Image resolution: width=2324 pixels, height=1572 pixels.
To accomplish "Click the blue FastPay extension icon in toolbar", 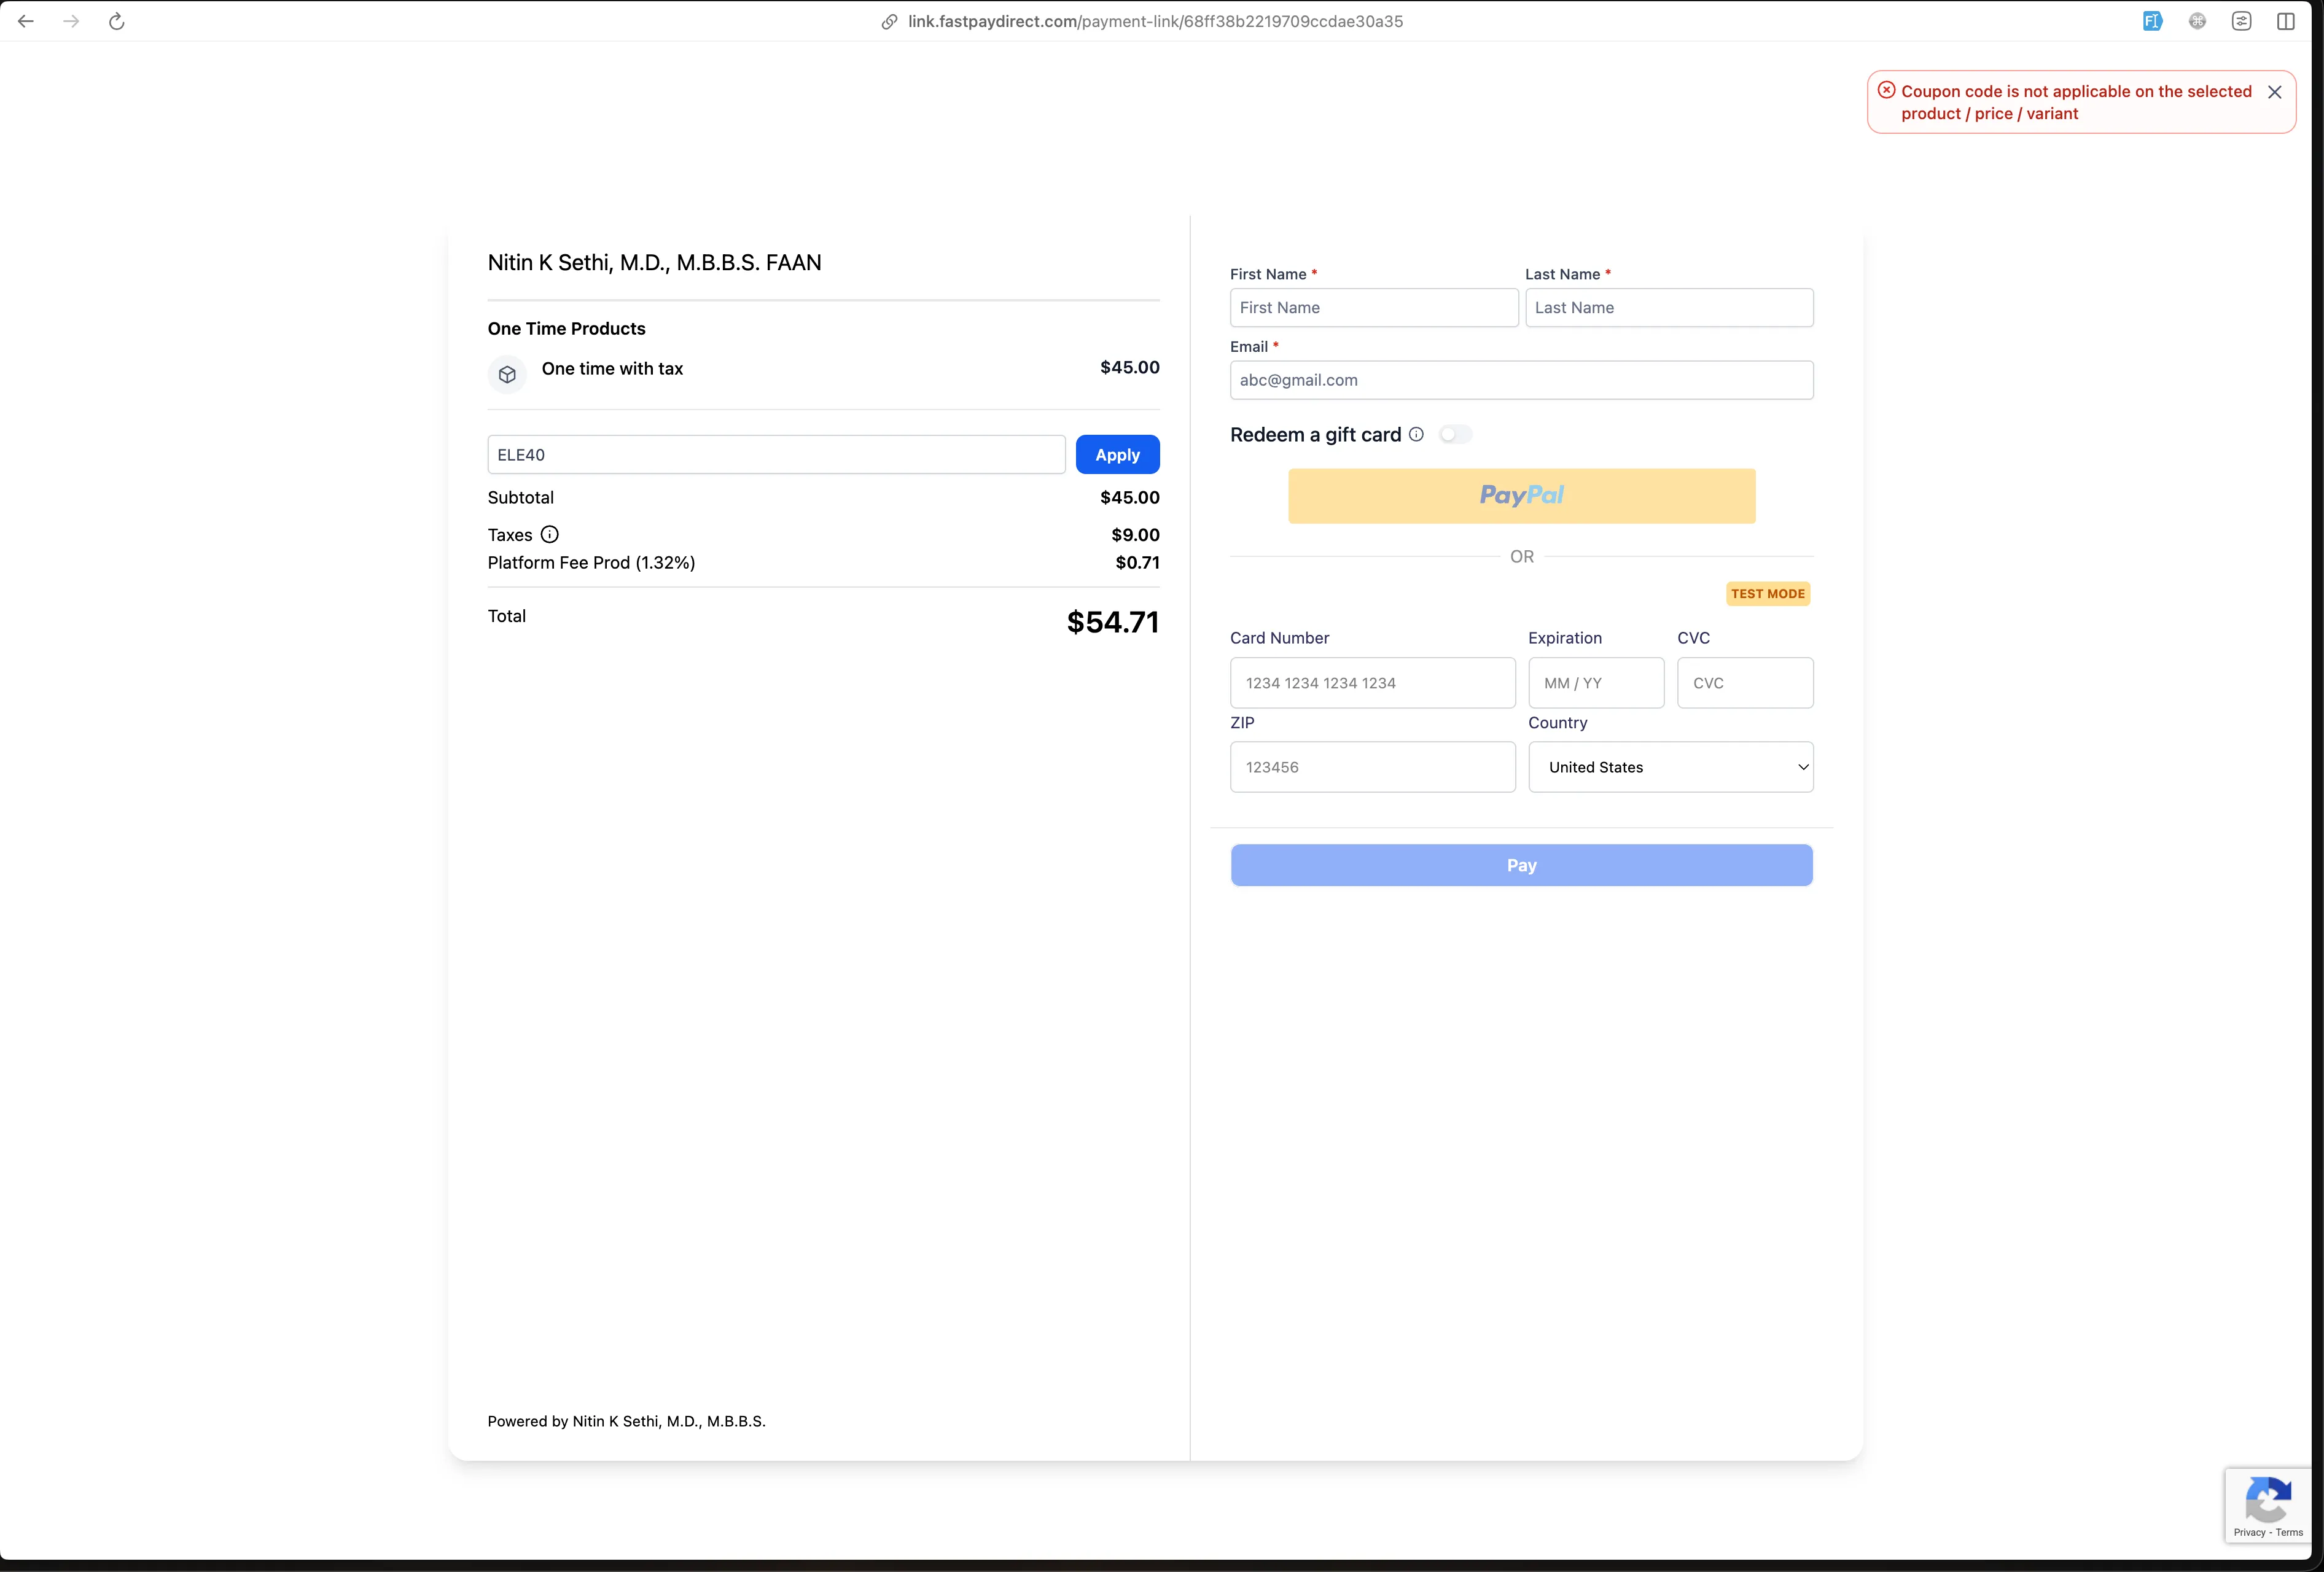I will coord(2152,20).
